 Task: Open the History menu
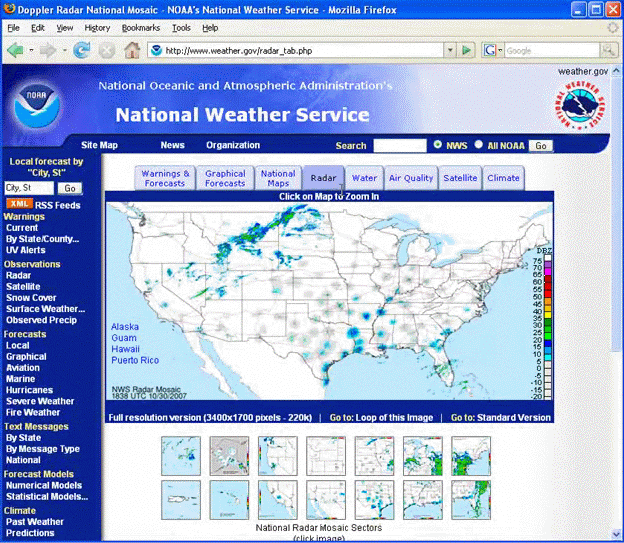[x=97, y=28]
